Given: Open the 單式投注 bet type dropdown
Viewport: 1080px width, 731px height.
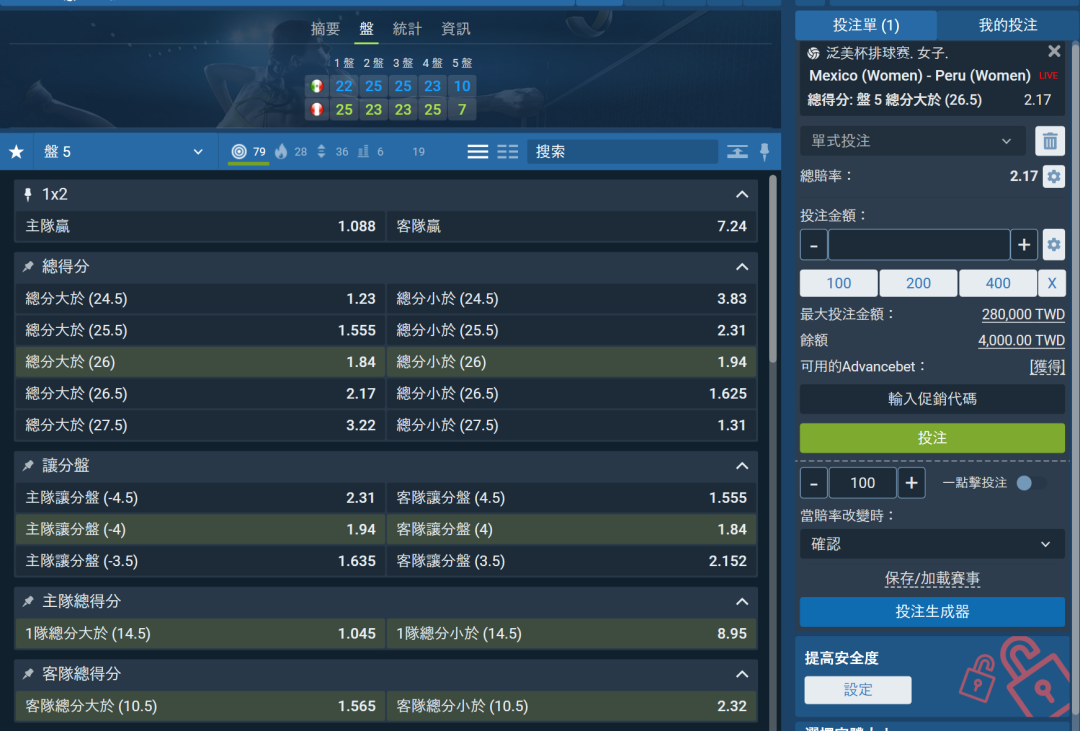Looking at the screenshot, I should (x=912, y=141).
